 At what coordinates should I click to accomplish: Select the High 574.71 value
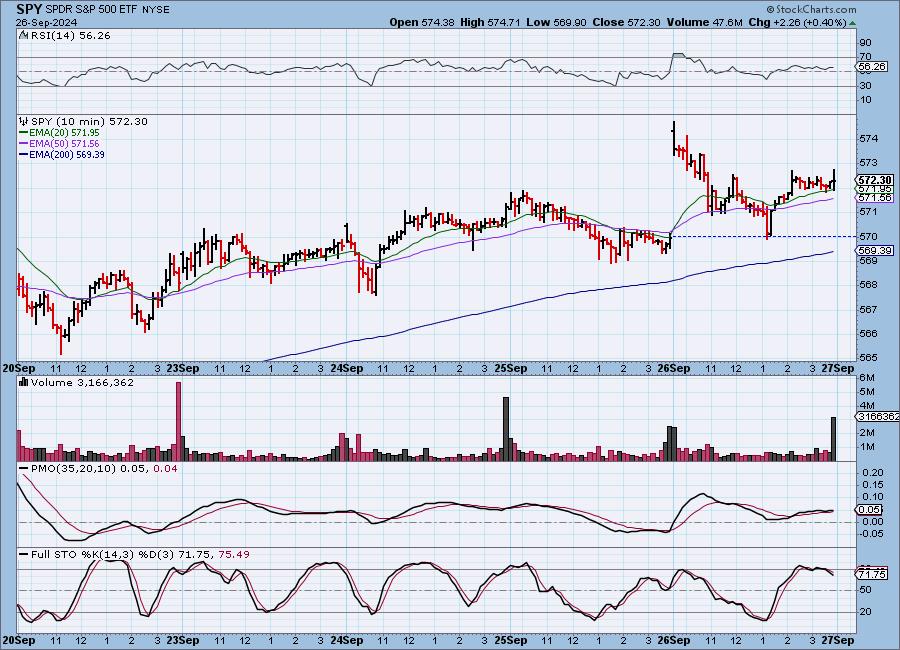pyautogui.click(x=490, y=22)
